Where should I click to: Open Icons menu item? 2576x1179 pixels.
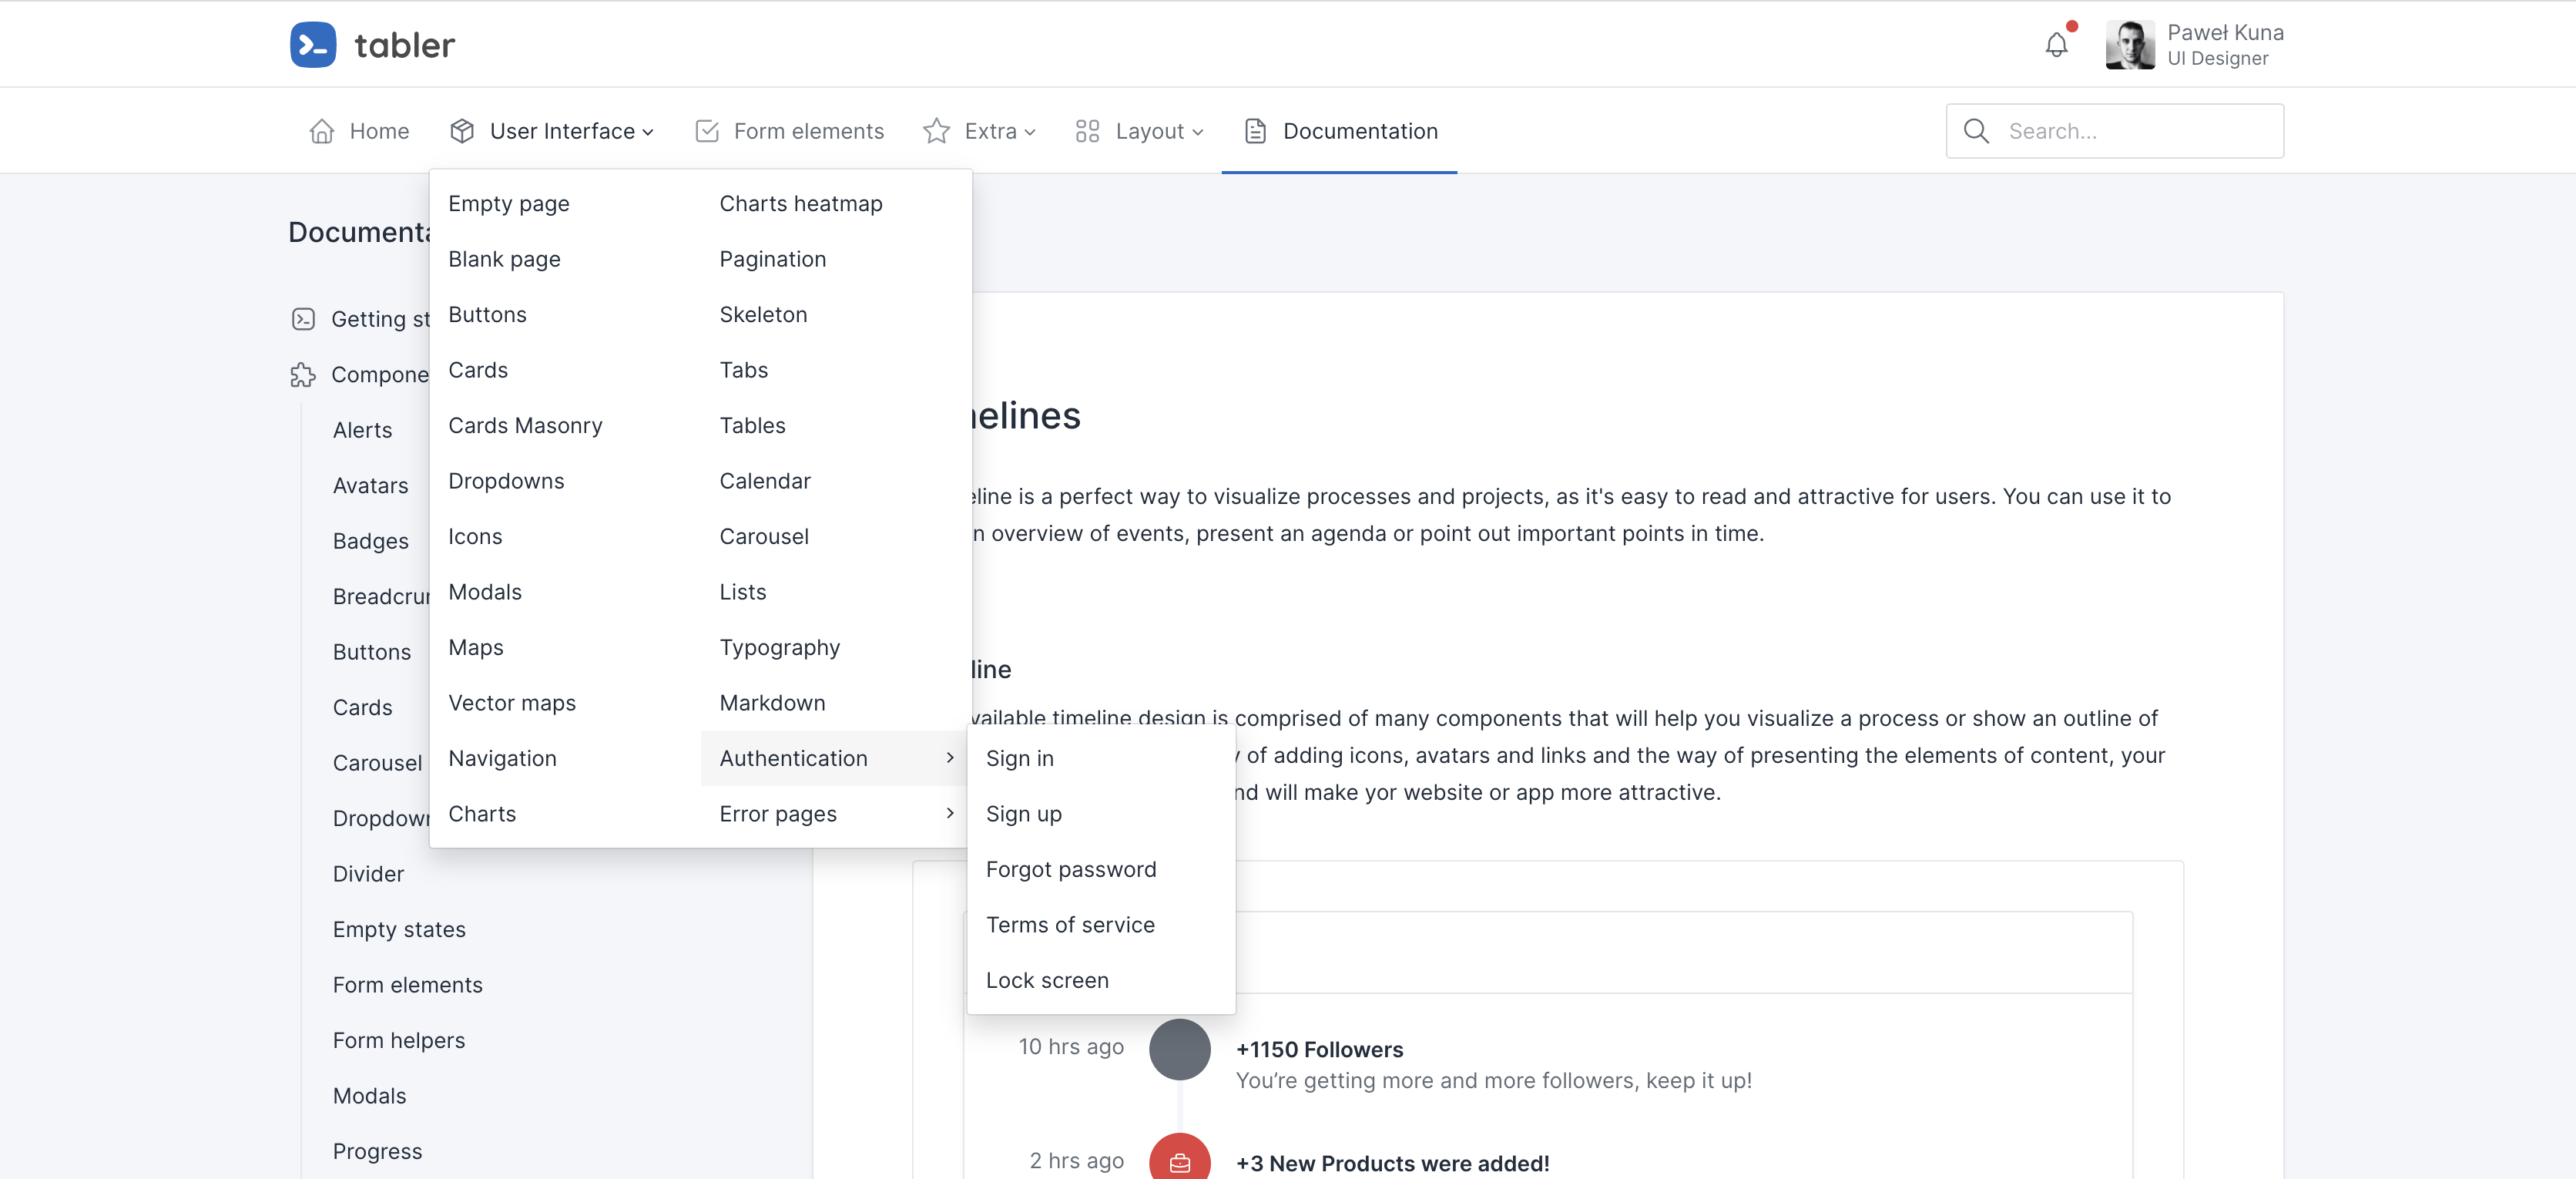coord(566,536)
